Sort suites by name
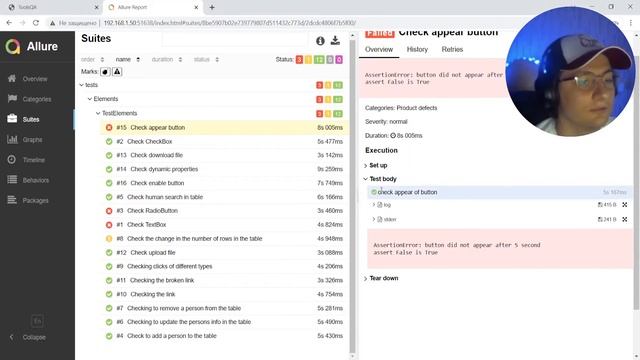The width and height of the screenshot is (640, 360). tap(128, 60)
